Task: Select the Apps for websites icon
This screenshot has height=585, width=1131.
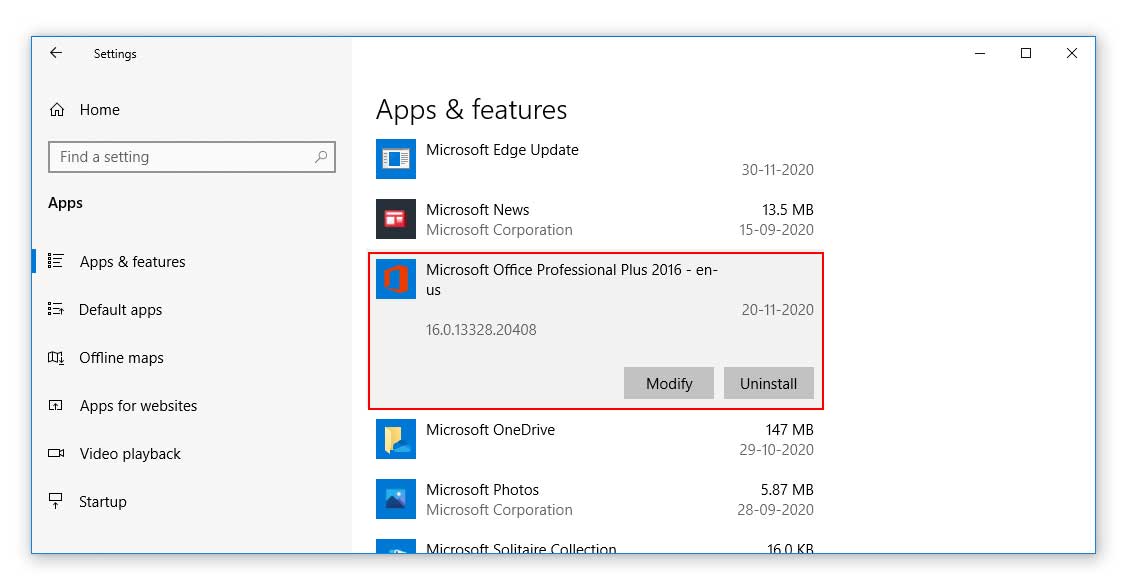Action: click(x=56, y=405)
